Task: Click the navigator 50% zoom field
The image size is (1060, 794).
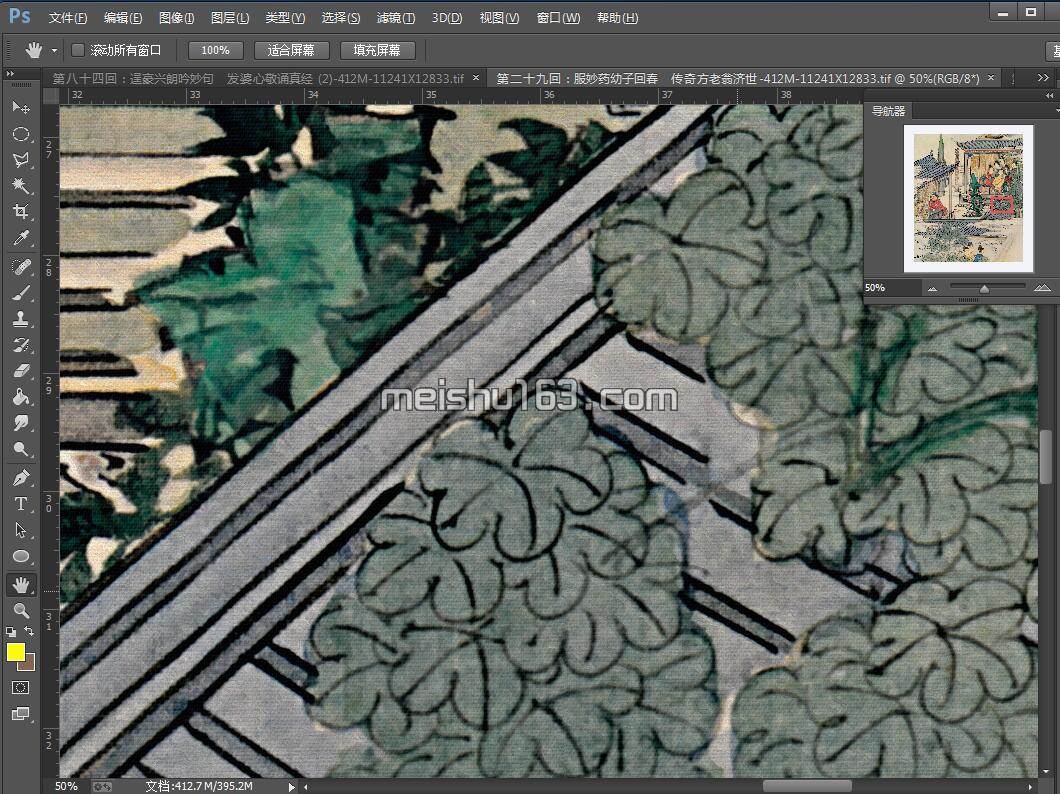Action: pos(891,288)
